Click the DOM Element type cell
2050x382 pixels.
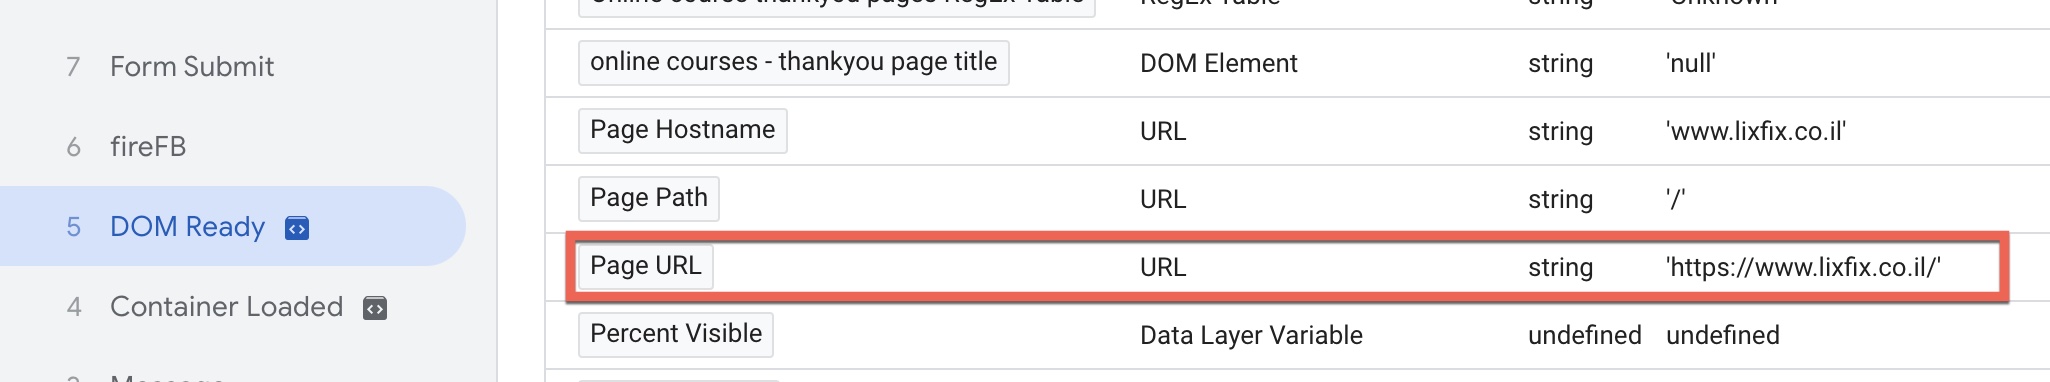coord(1218,63)
